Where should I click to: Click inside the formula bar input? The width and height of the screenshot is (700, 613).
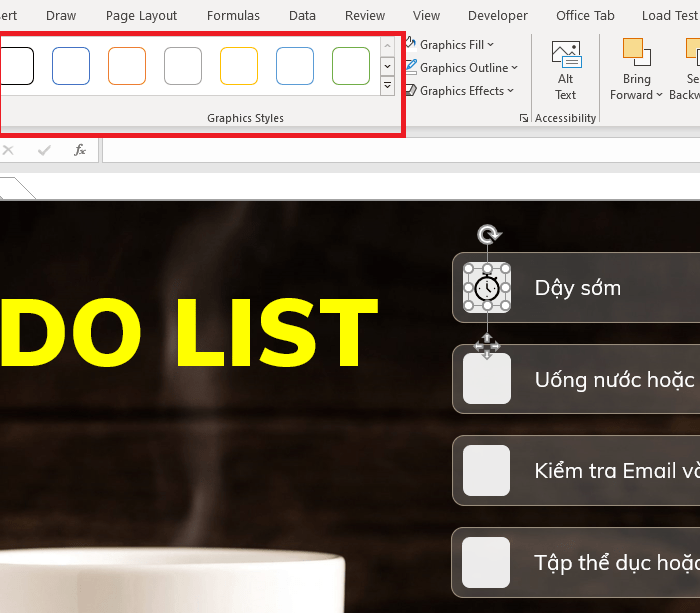coord(400,150)
